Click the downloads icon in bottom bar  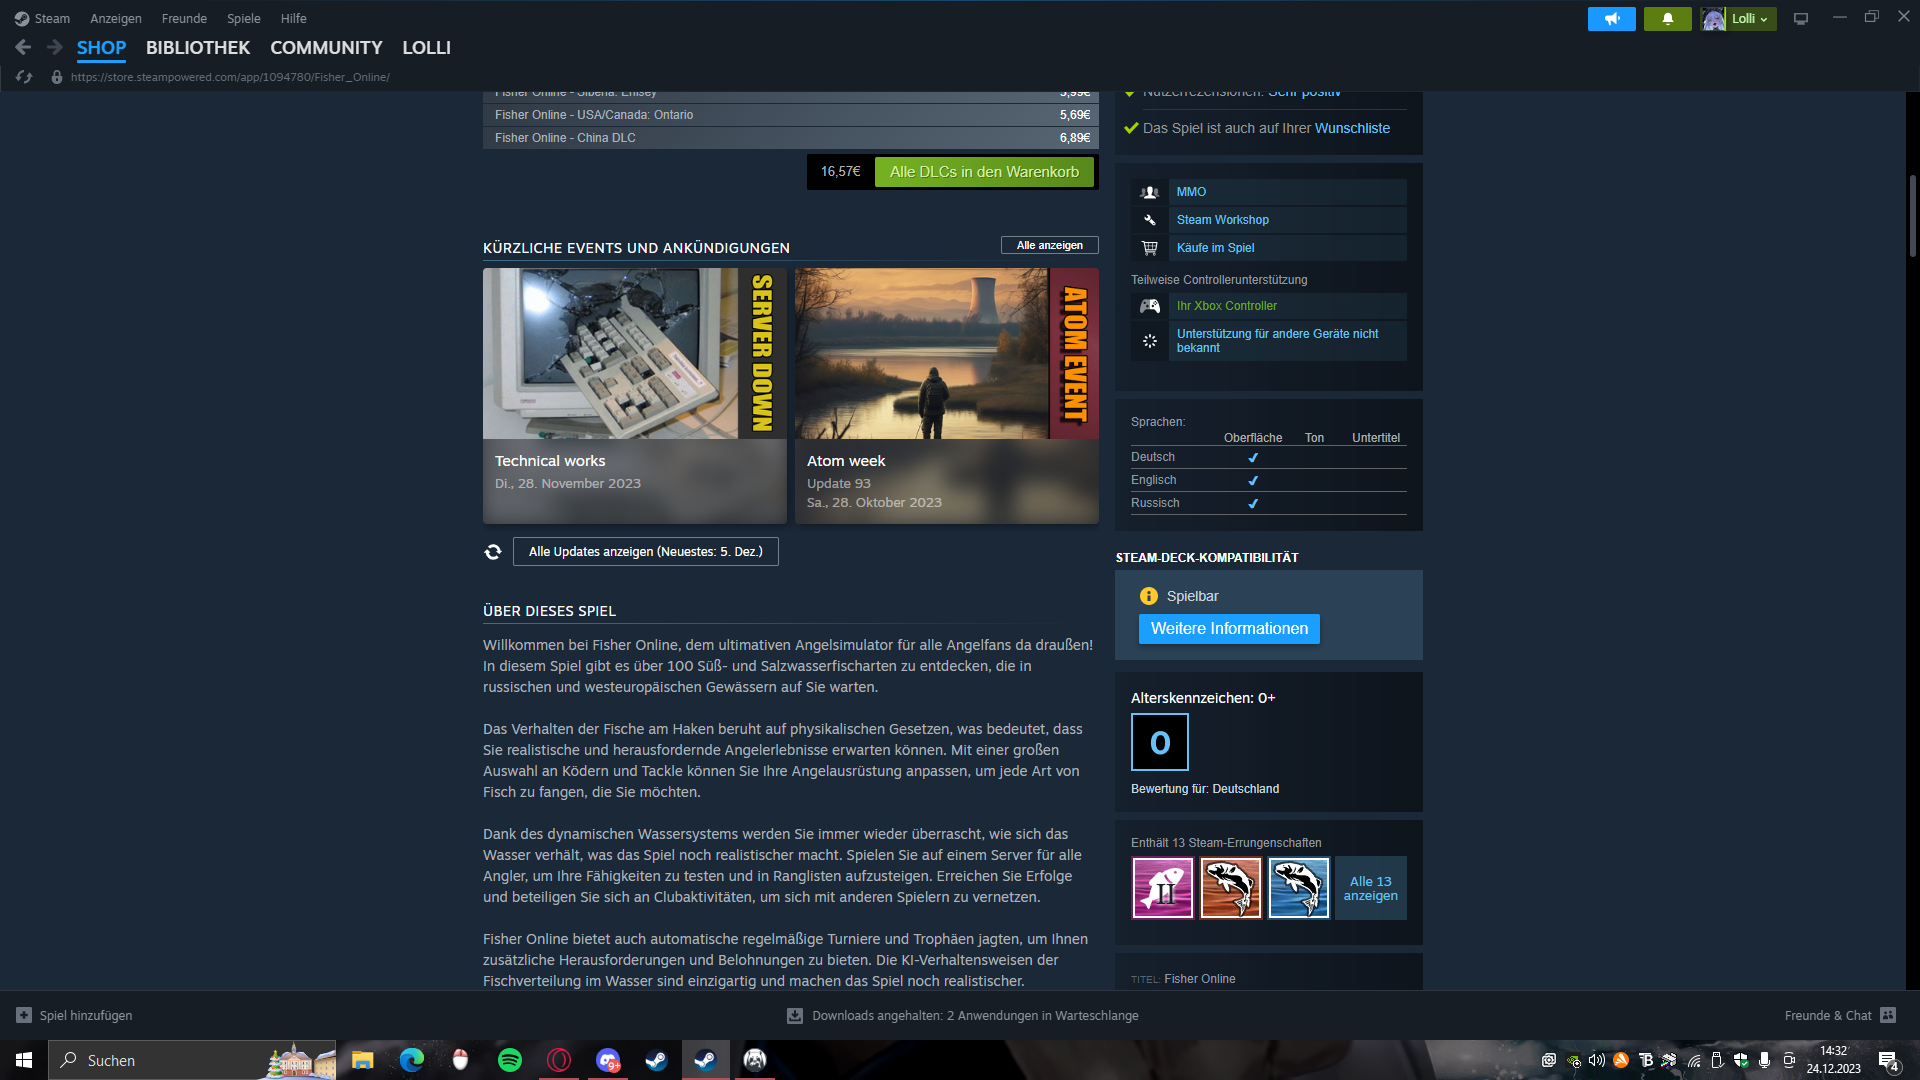(x=795, y=1015)
